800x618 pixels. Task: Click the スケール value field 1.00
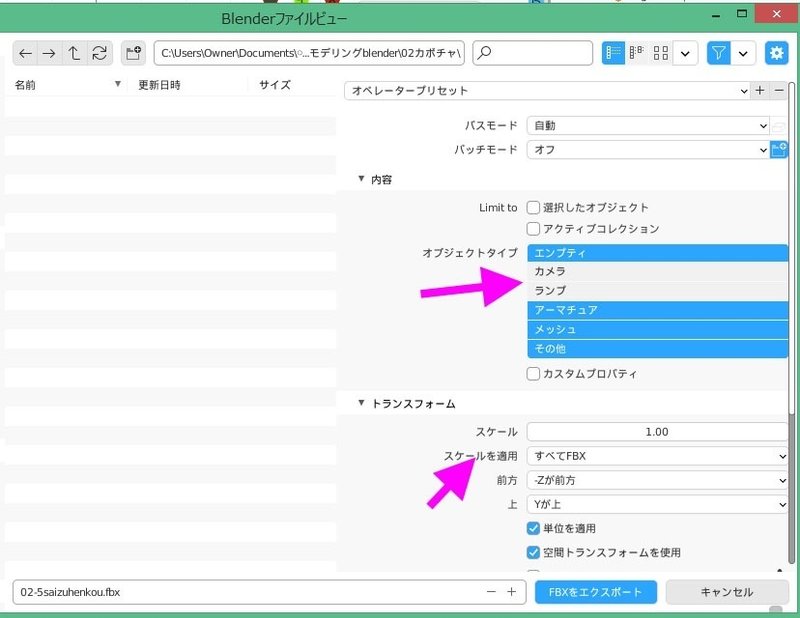pos(657,432)
